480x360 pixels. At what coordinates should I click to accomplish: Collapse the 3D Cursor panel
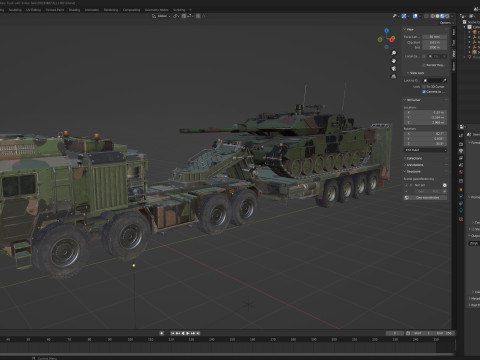pos(412,100)
